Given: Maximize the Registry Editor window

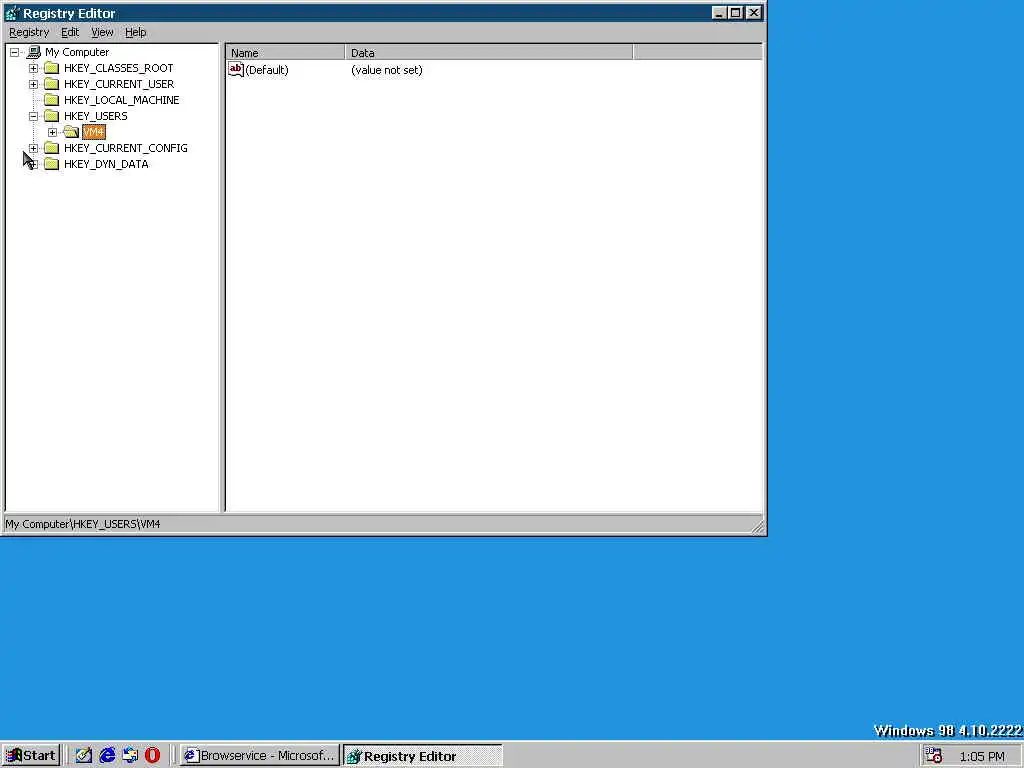Looking at the screenshot, I should click(x=735, y=12).
